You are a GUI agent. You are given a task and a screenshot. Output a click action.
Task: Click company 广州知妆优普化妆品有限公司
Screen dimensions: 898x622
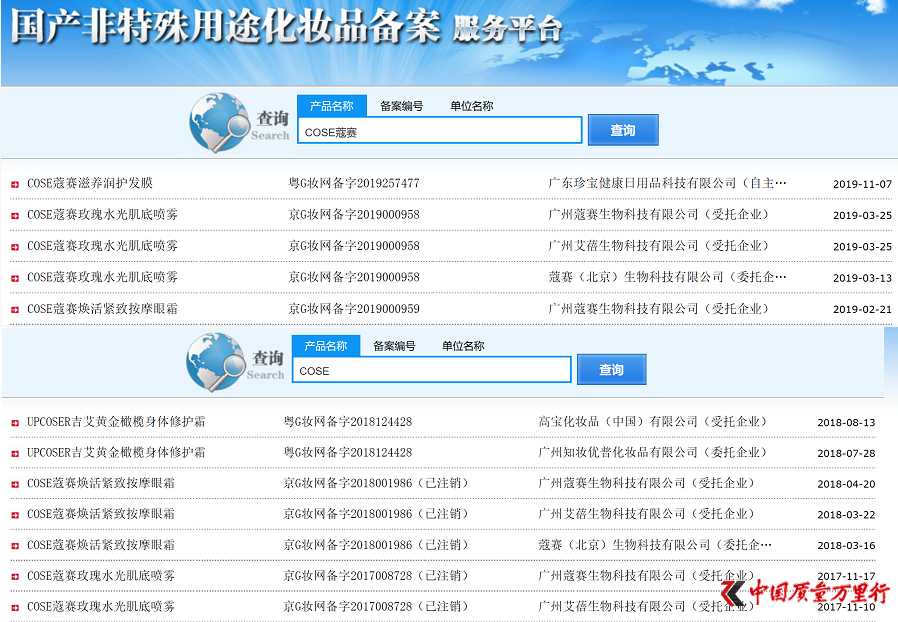[617, 452]
